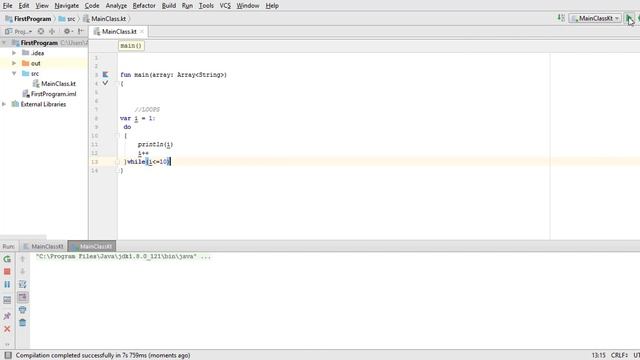640x360 pixels.
Task: Click the //LOOPS comment line
Action: (147, 109)
